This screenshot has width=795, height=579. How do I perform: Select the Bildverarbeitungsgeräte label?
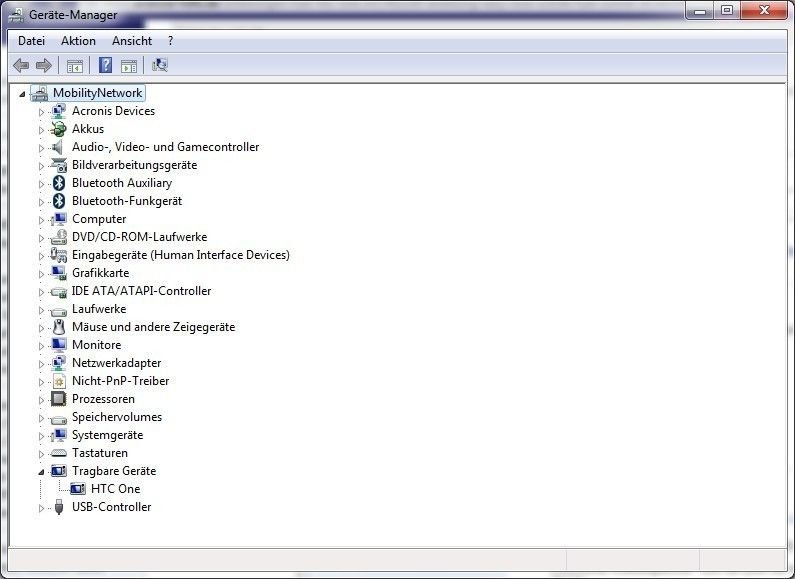click(134, 165)
